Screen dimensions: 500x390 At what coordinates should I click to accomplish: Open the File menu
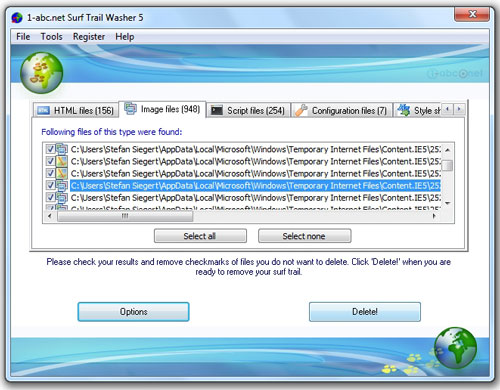click(x=23, y=37)
